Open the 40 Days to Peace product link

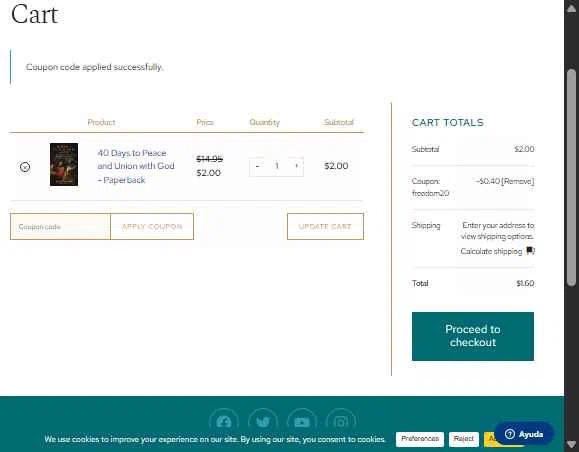[136, 166]
